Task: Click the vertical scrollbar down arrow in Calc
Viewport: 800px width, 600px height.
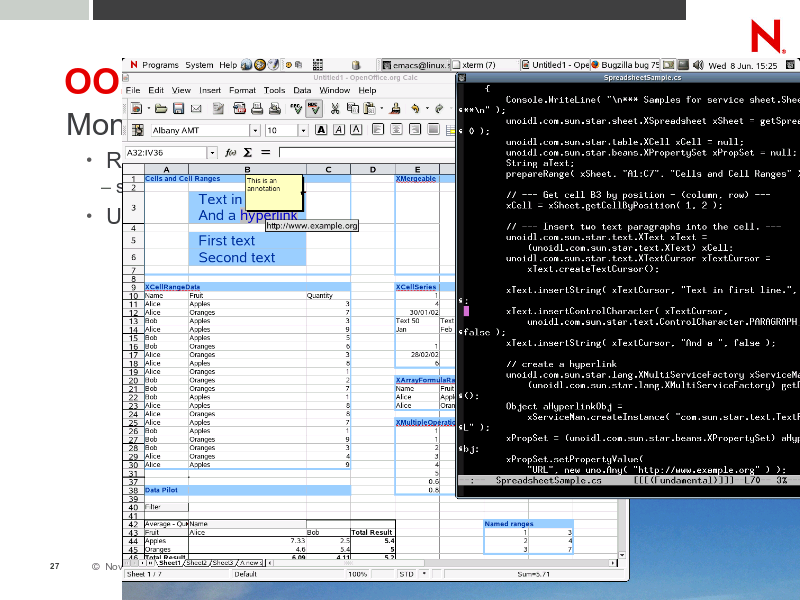Action: (622, 555)
